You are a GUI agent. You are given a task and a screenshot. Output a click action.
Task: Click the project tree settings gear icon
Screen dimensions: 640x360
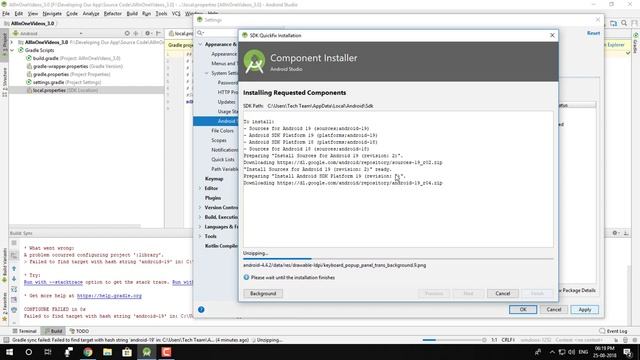[147, 33]
